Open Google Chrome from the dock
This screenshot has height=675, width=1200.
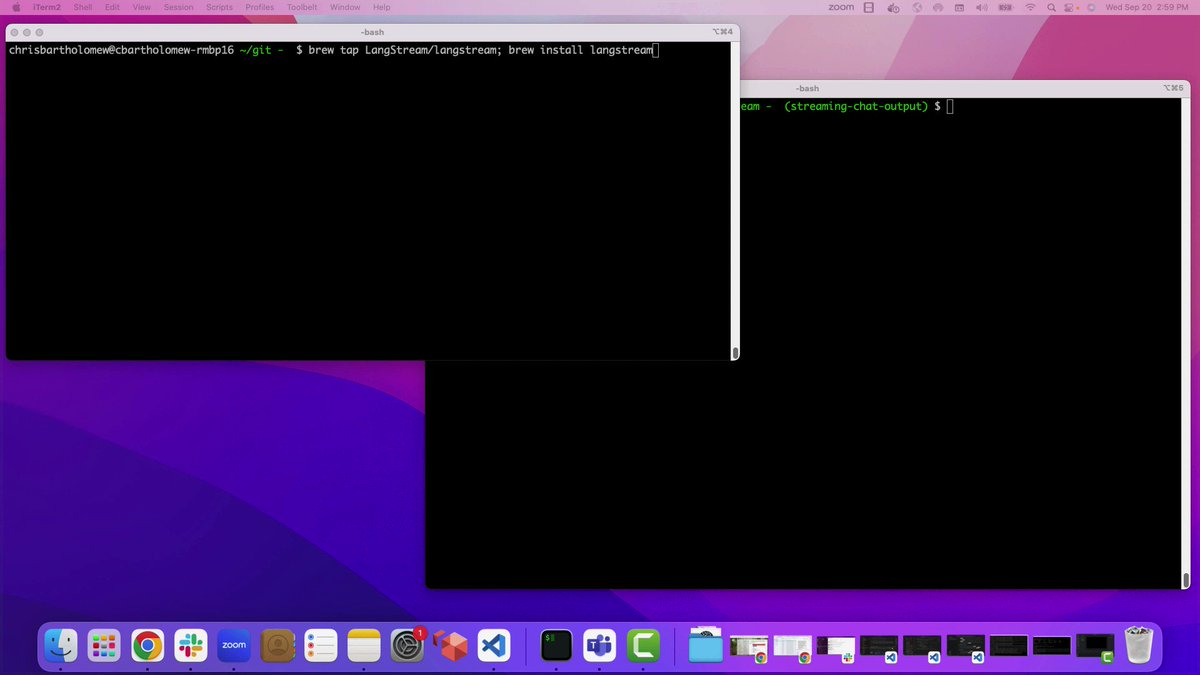[148, 645]
